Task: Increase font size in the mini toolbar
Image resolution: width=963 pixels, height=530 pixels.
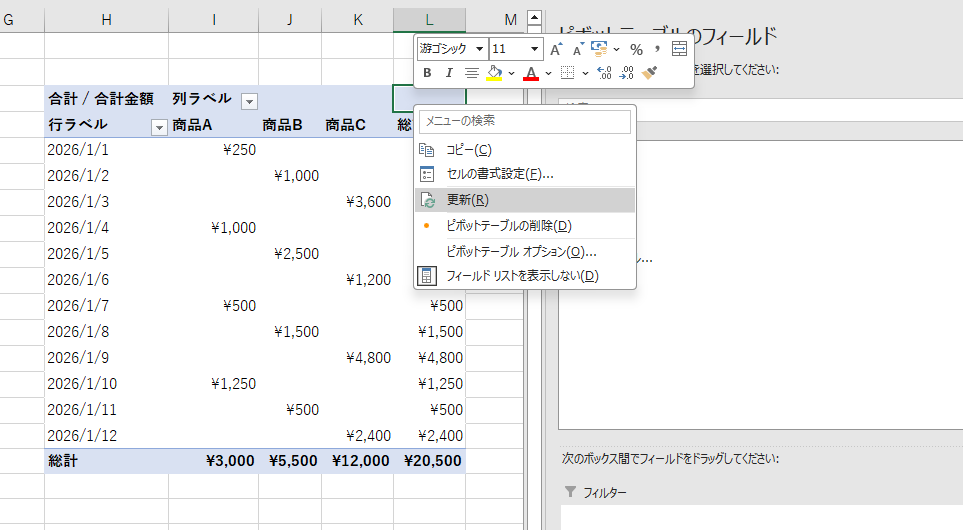Action: pyautogui.click(x=557, y=49)
